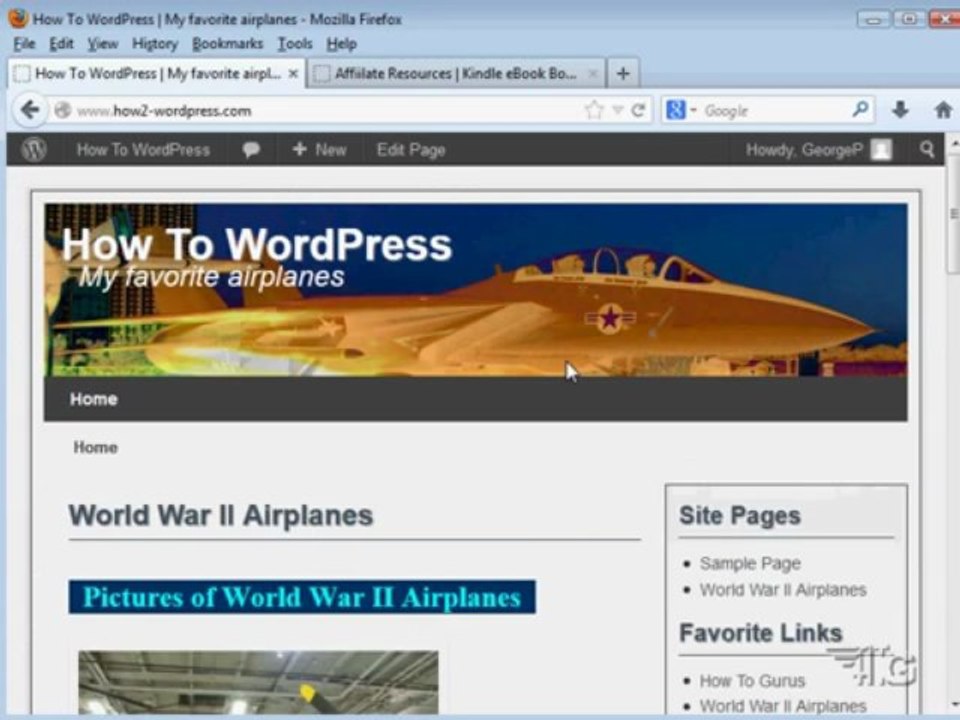
Task: Select the How To WordPress tab
Action: click(157, 73)
